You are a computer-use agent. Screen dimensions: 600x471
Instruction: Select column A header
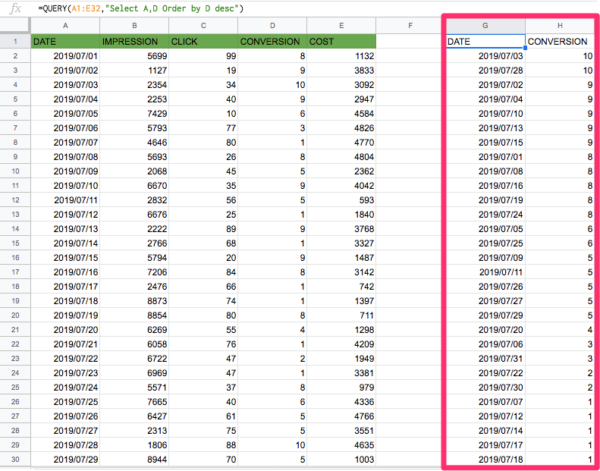[65, 26]
